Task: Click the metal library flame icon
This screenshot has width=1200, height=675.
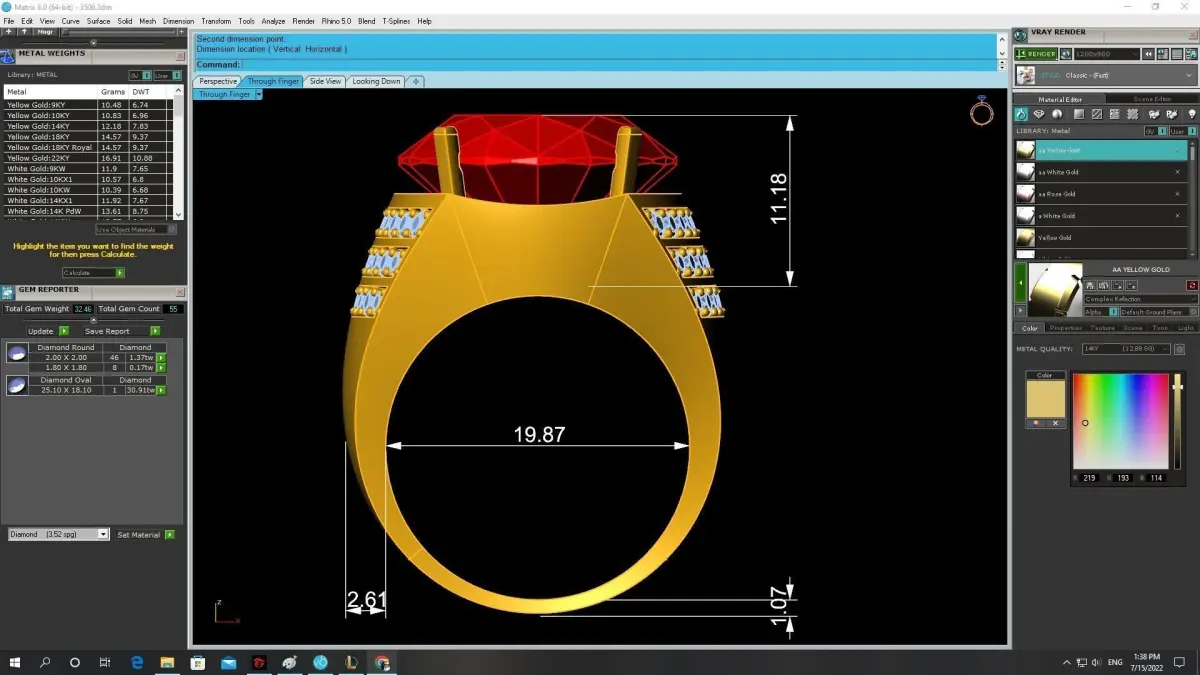Action: point(1022,115)
